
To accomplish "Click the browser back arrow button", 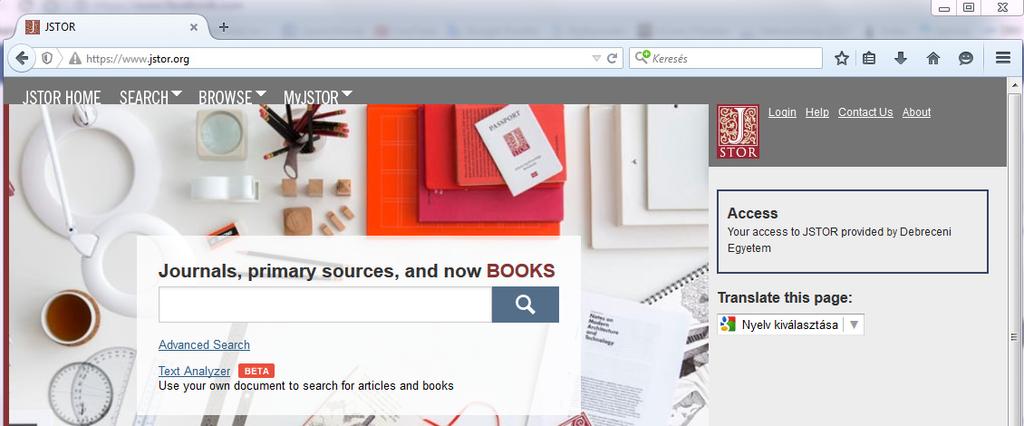I will (22, 58).
